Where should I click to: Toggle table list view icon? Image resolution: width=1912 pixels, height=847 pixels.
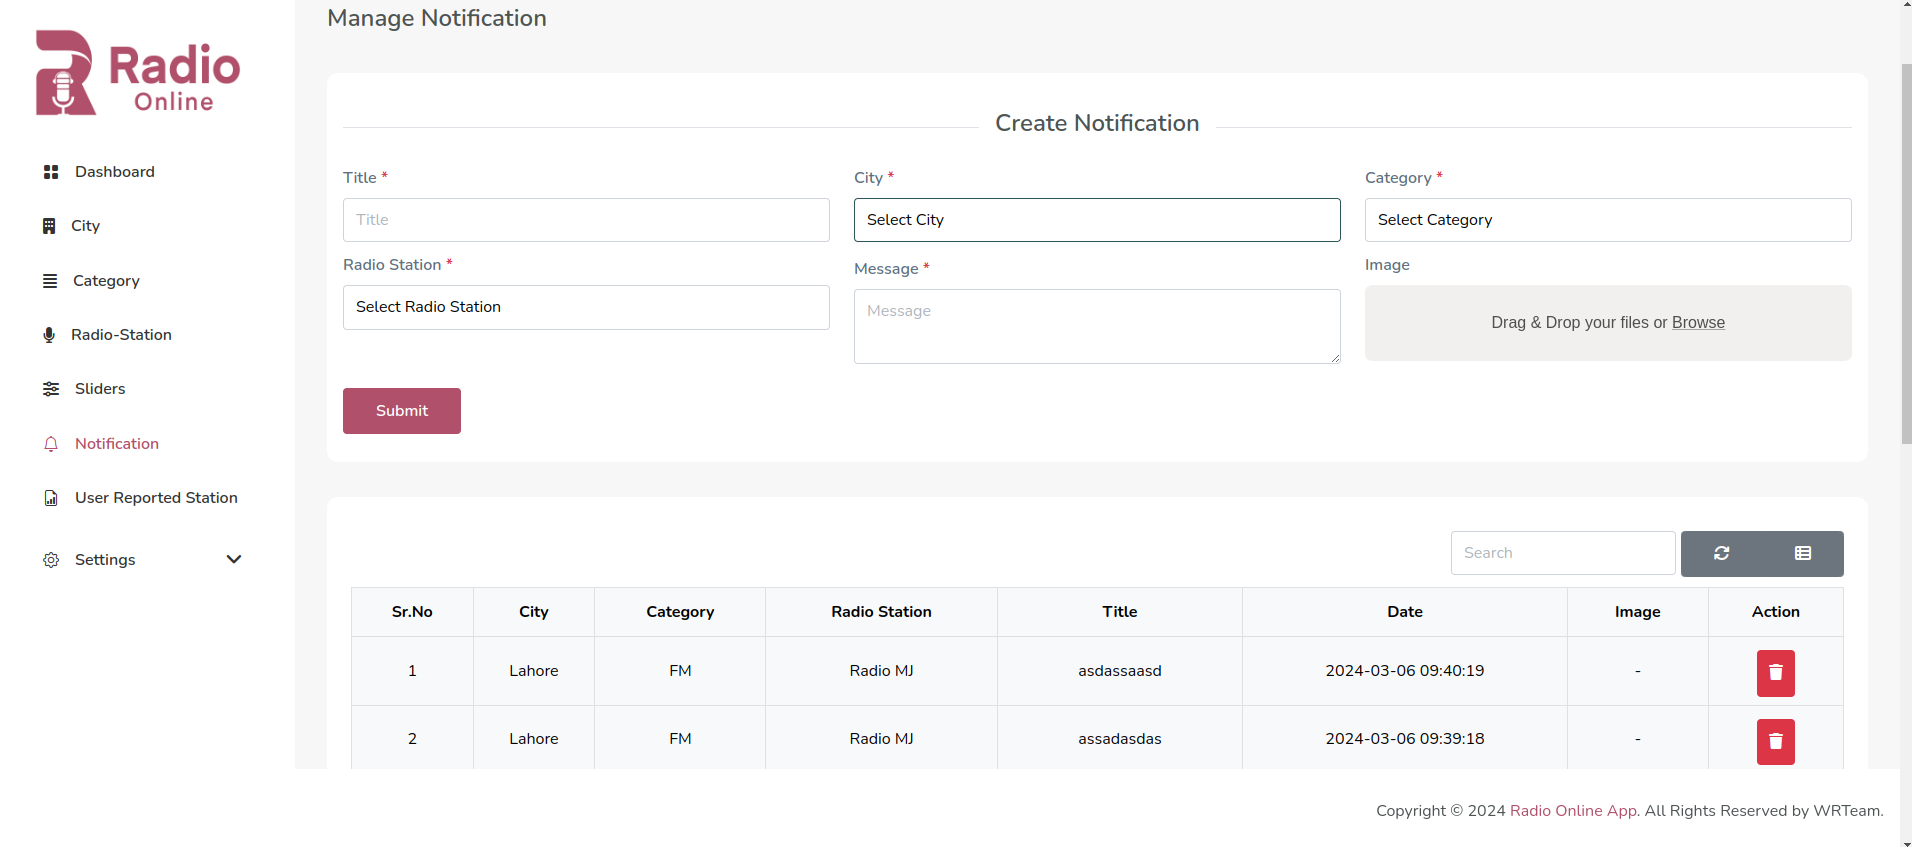coord(1803,553)
